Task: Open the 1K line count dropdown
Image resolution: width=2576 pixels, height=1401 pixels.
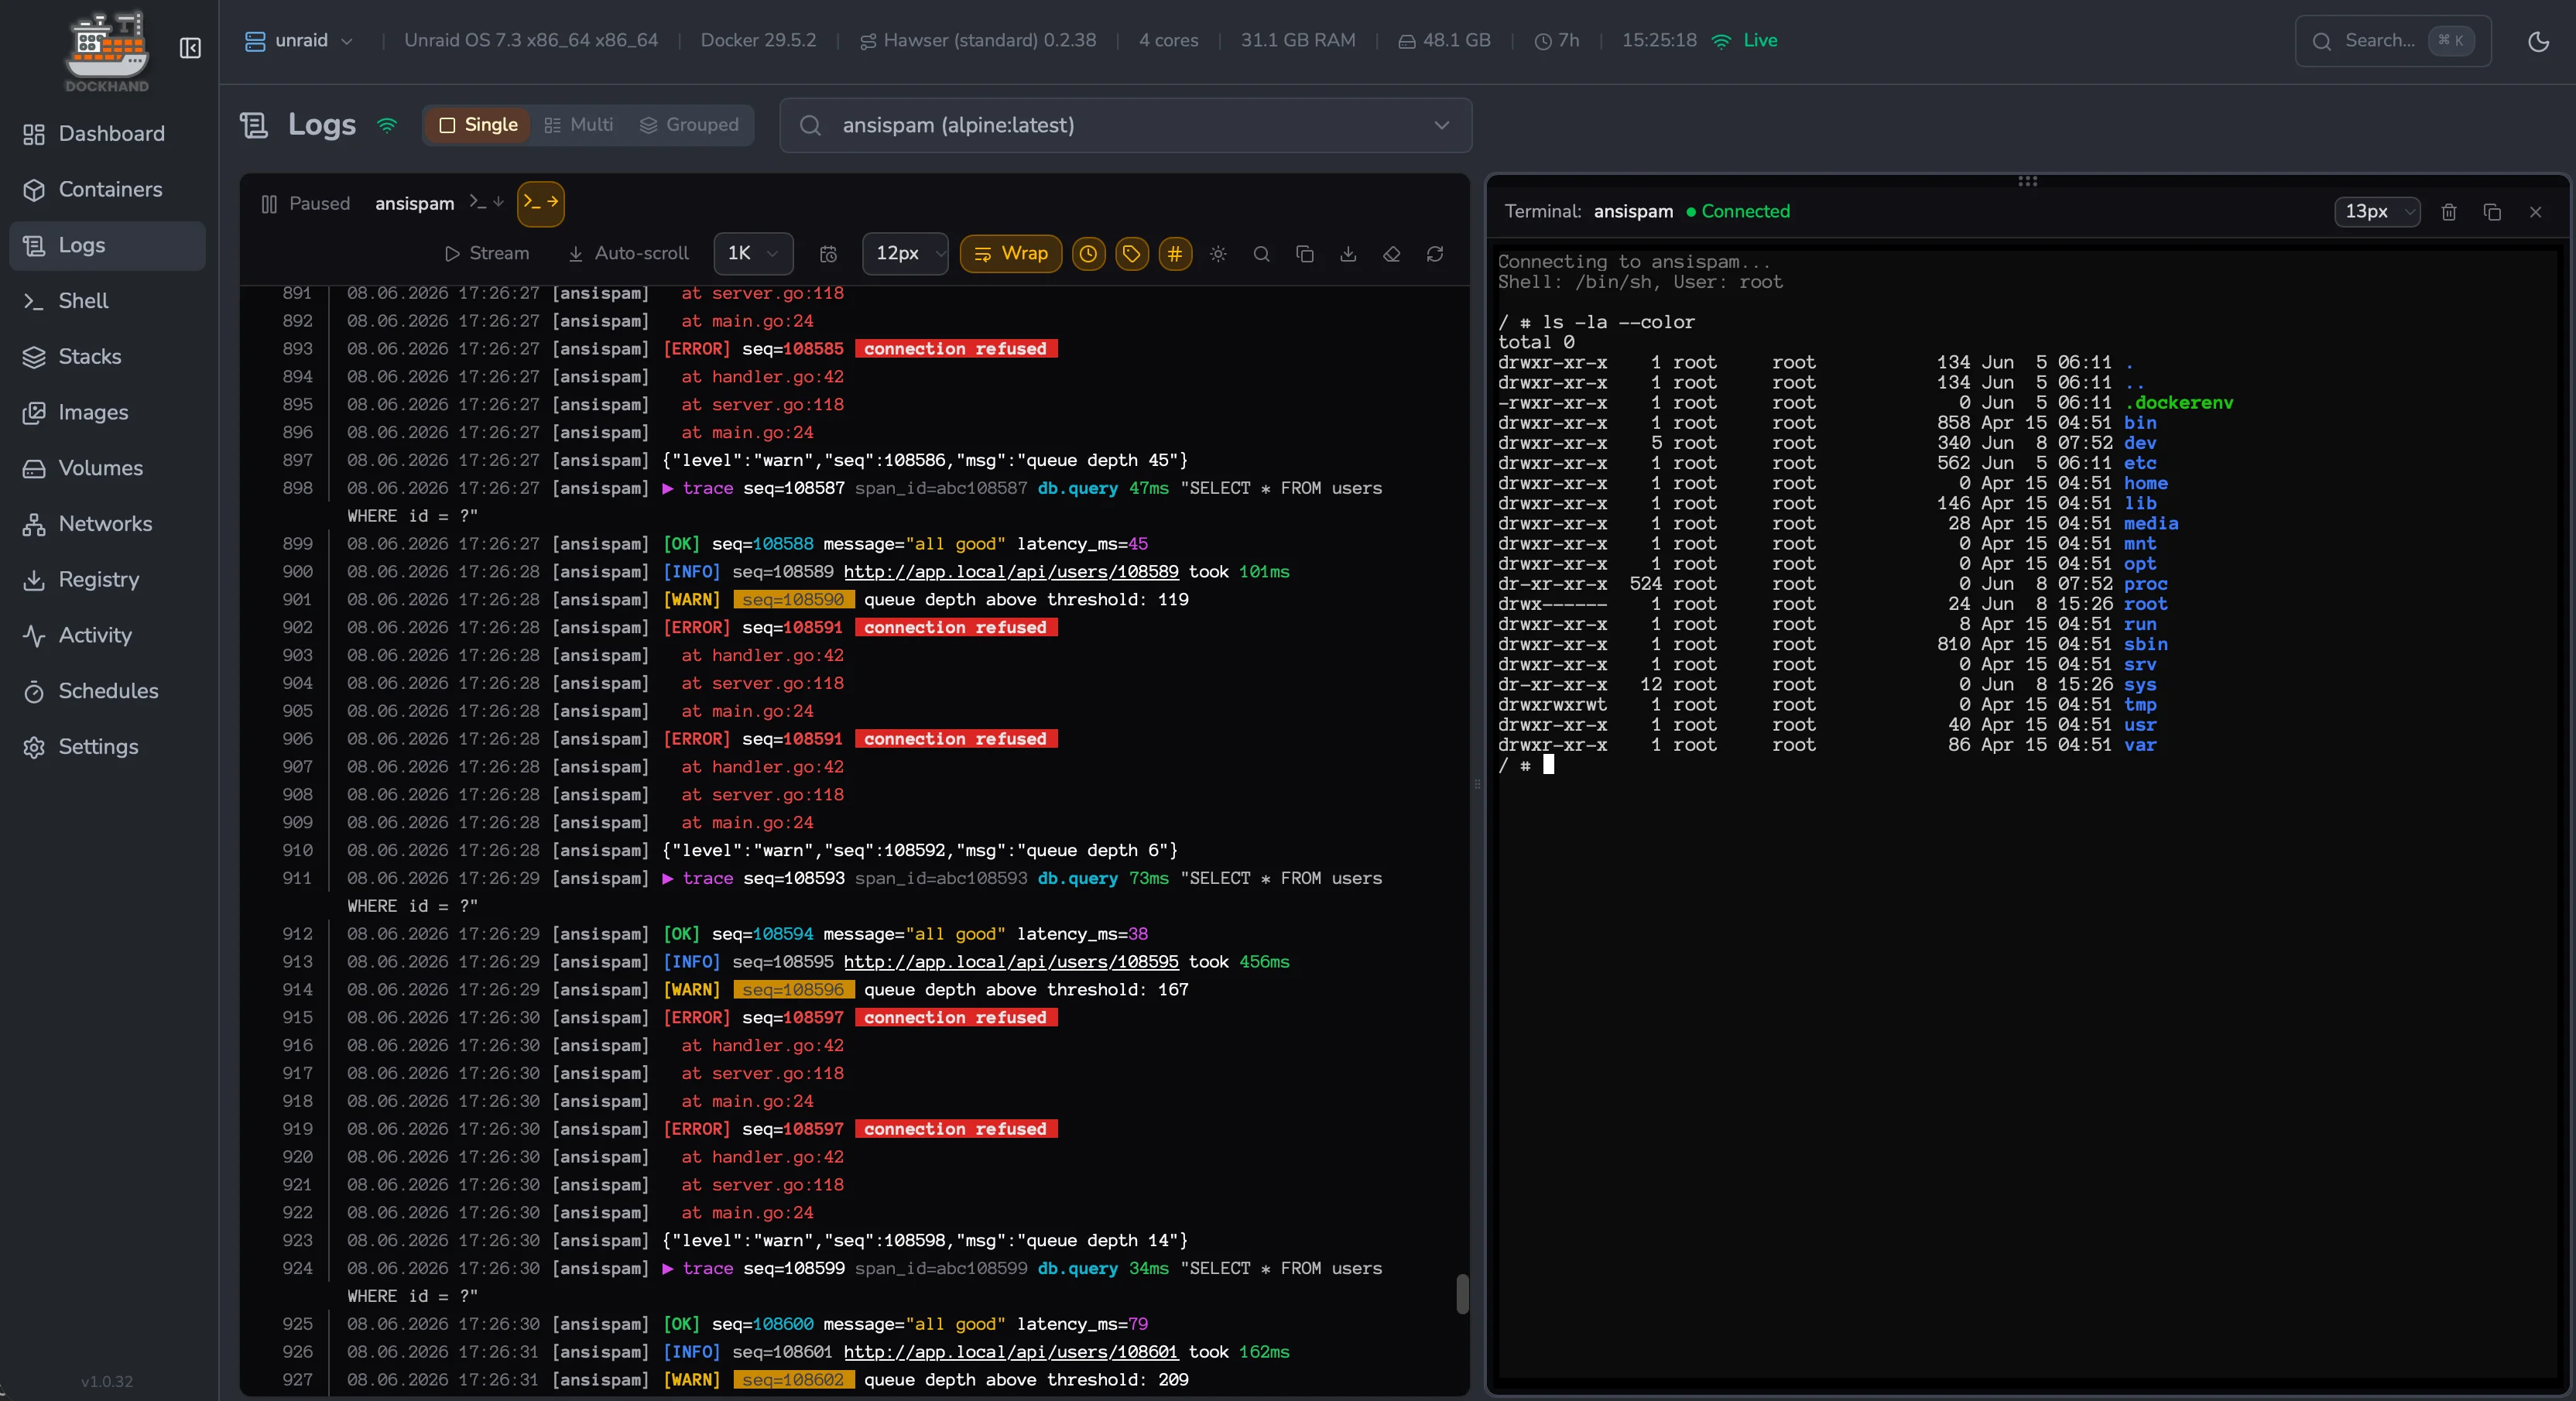Action: [x=754, y=254]
